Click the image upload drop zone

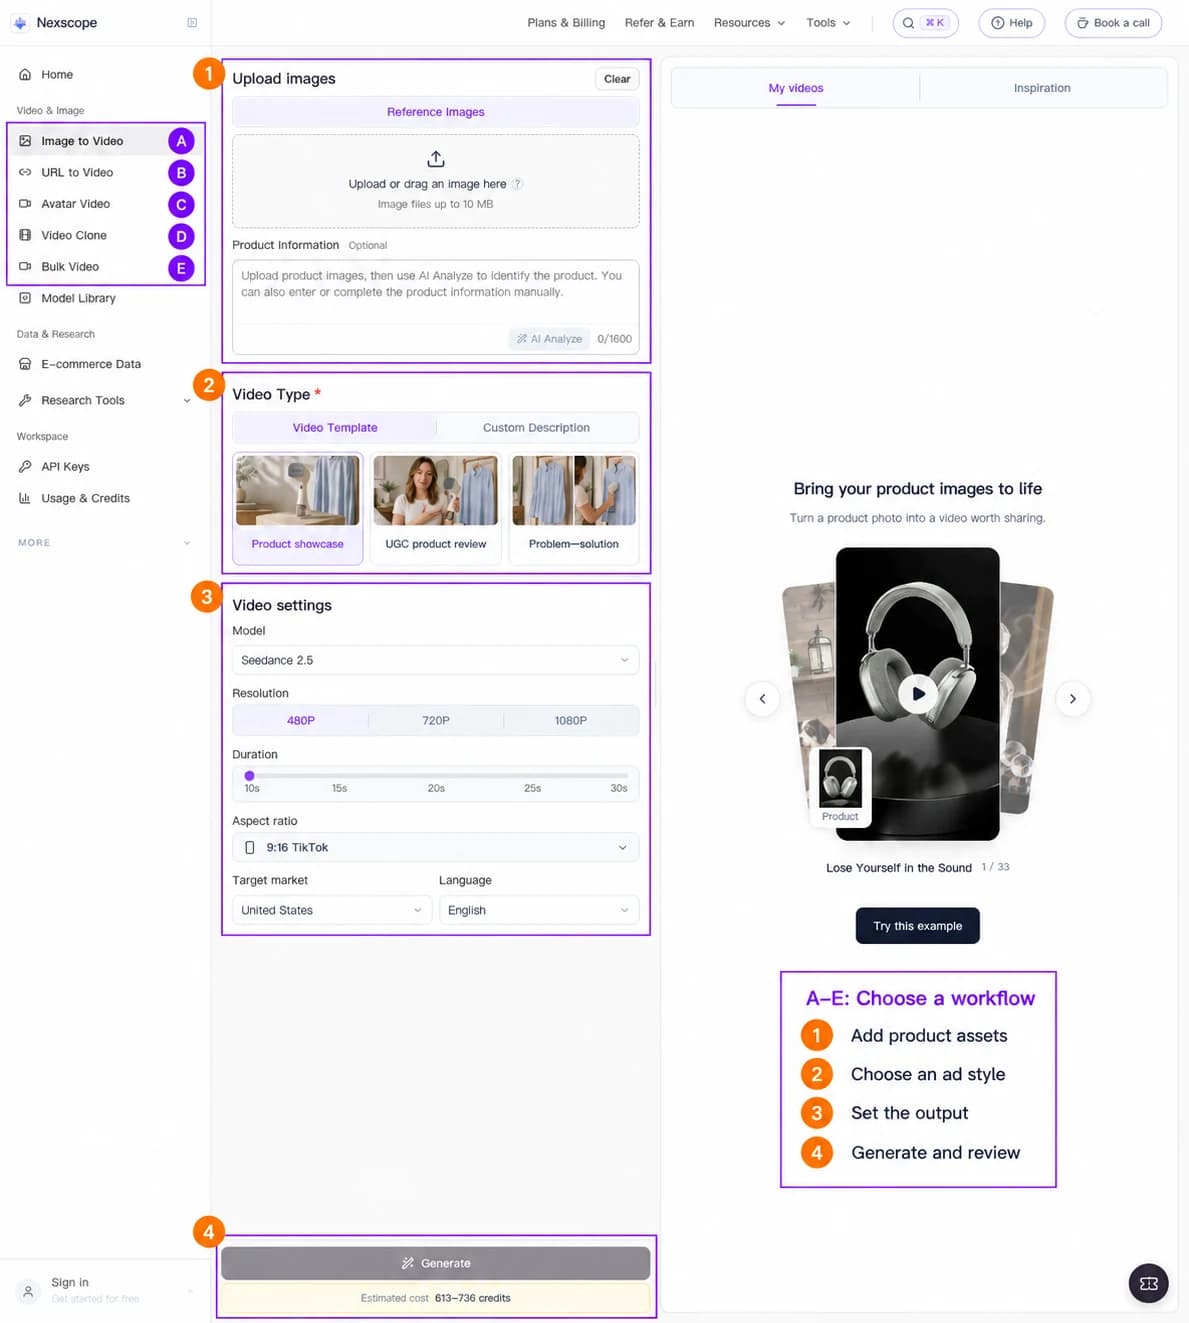click(435, 181)
